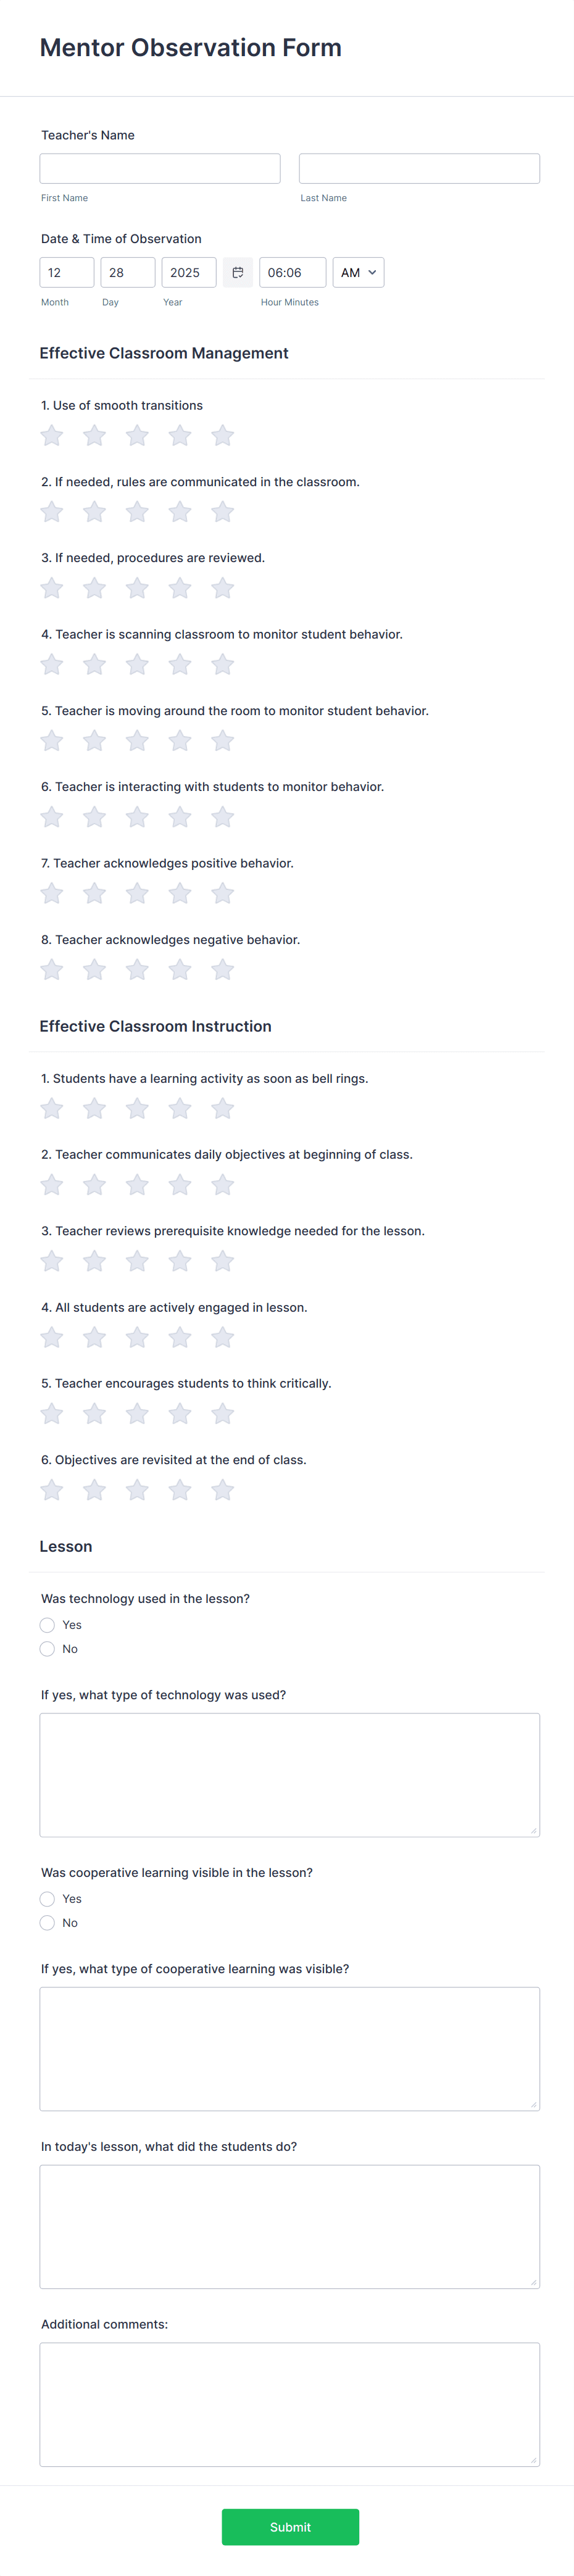Rate four stars for teacher reviews prerequisite knowledge
The height and width of the screenshot is (2576, 574).
[179, 1261]
